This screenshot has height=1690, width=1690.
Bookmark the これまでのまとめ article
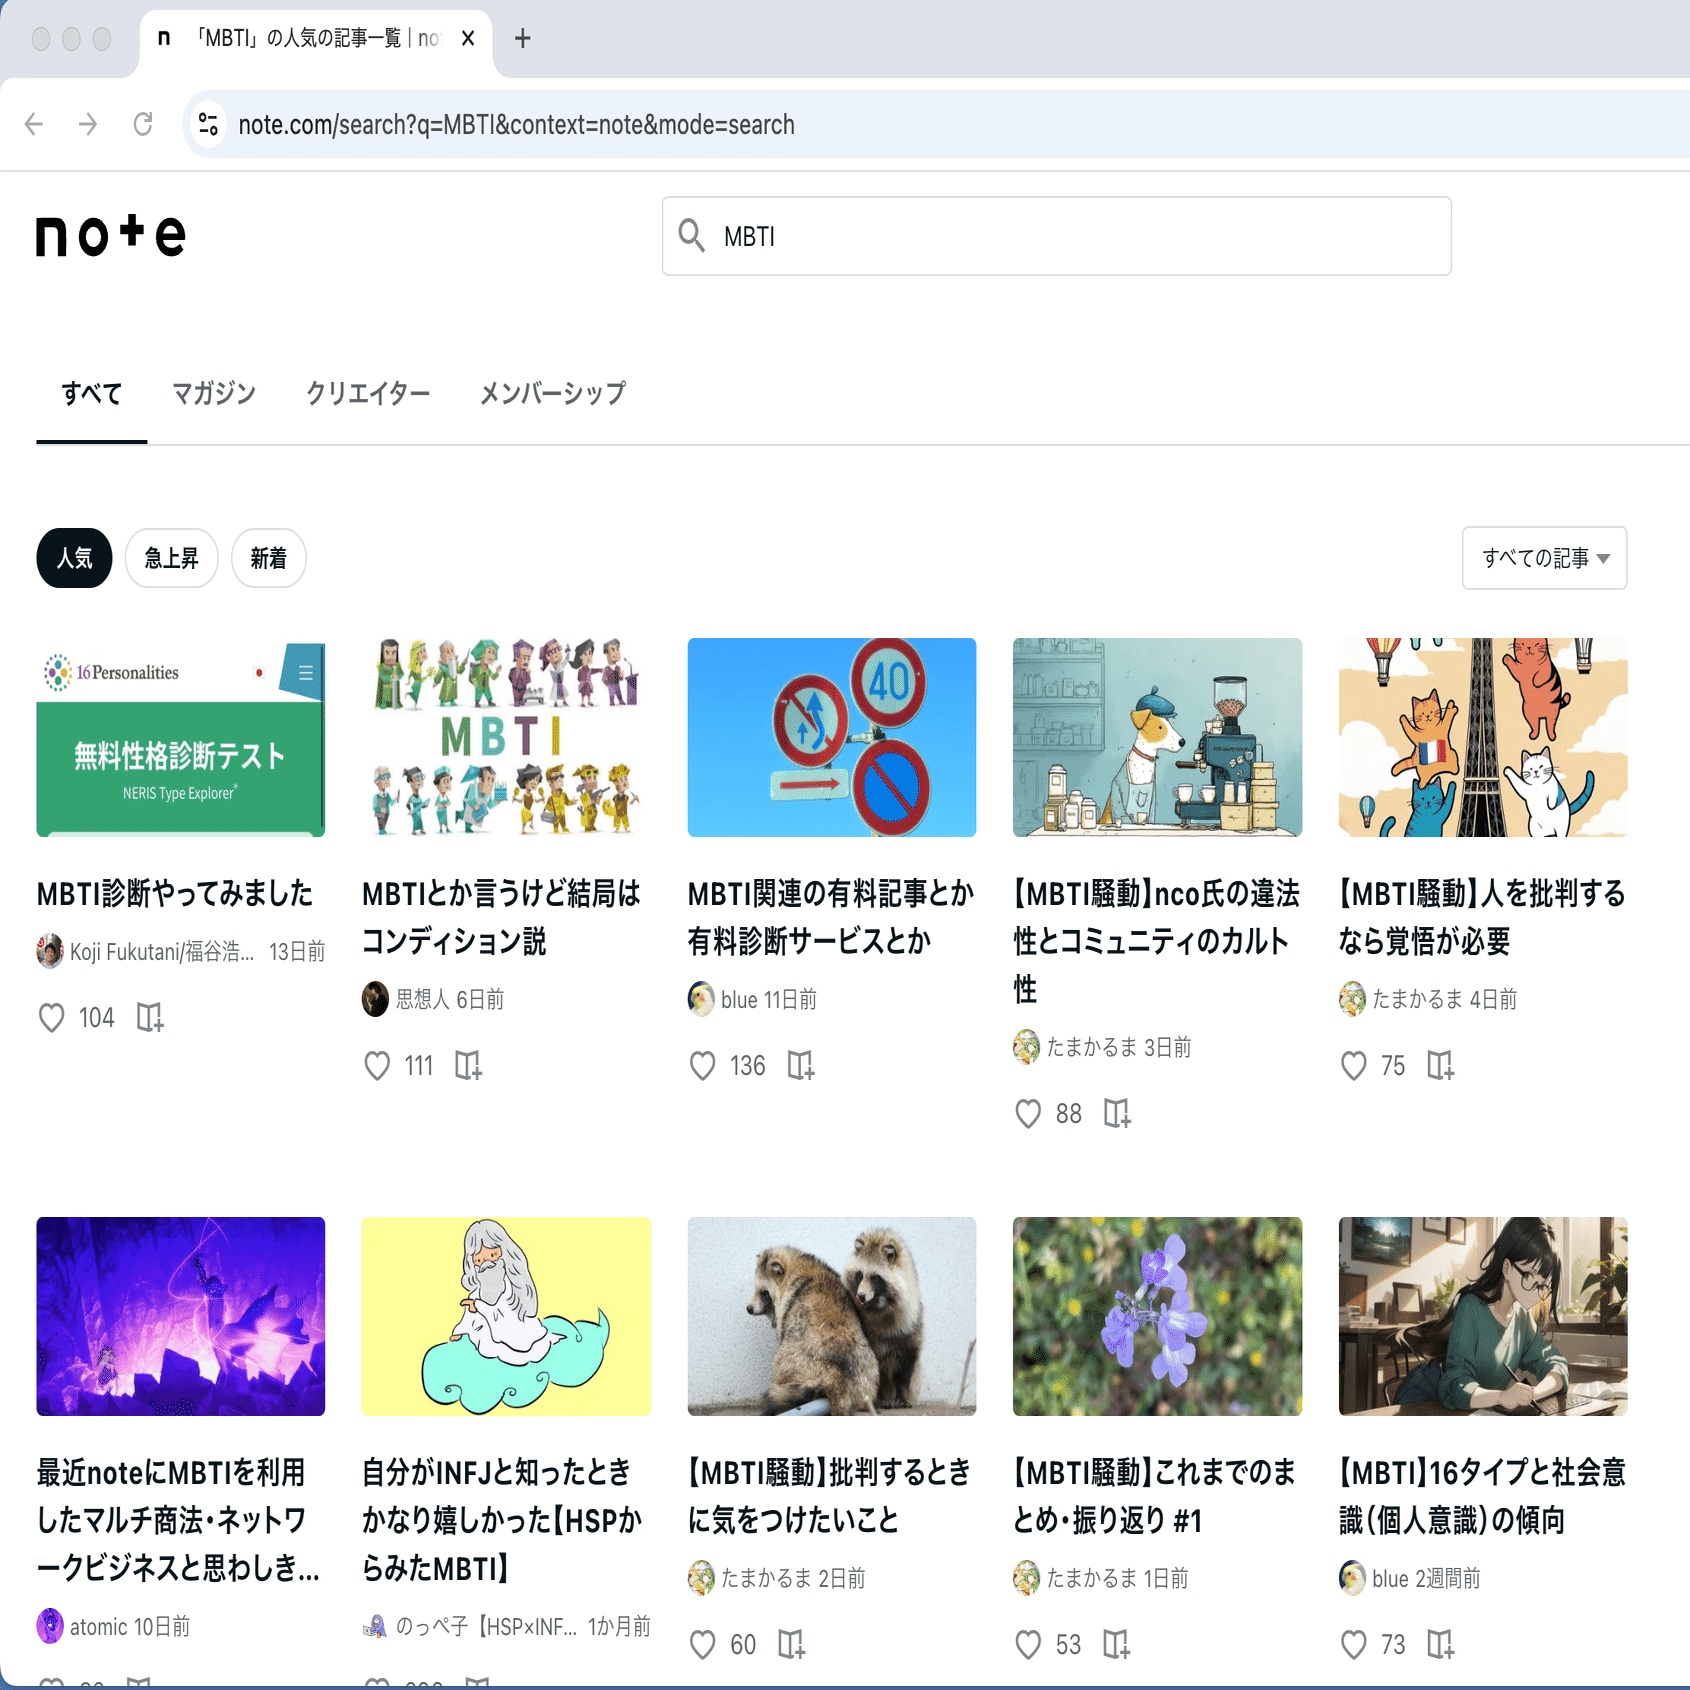(x=1117, y=1644)
